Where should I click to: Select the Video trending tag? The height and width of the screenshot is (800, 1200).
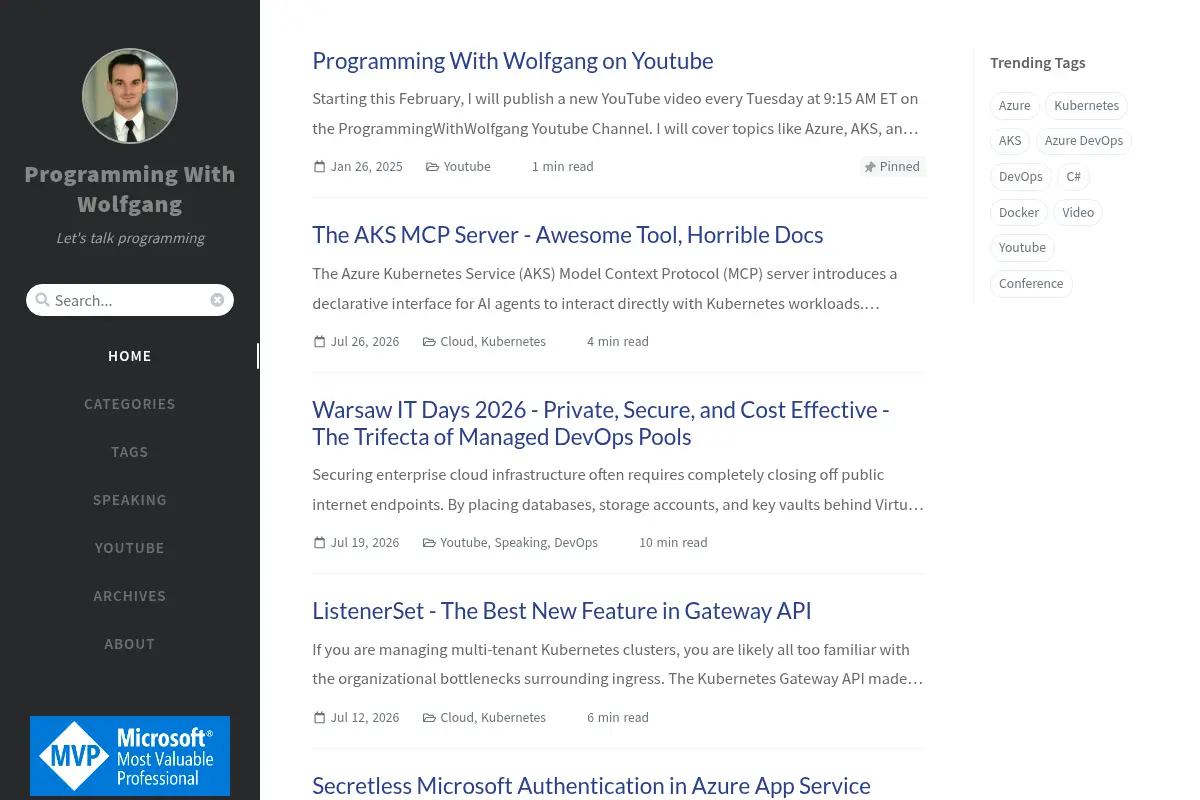click(1078, 213)
